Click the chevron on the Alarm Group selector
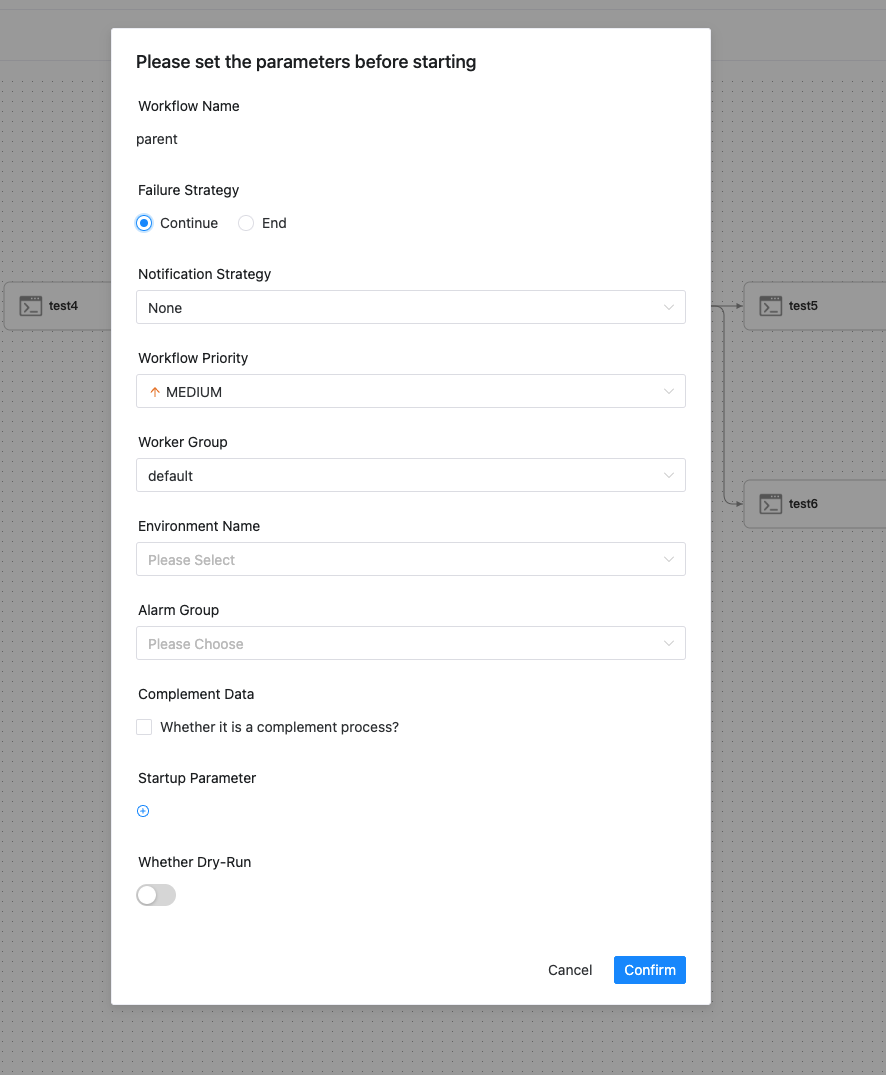Viewport: 886px width, 1075px height. pyautogui.click(x=668, y=643)
